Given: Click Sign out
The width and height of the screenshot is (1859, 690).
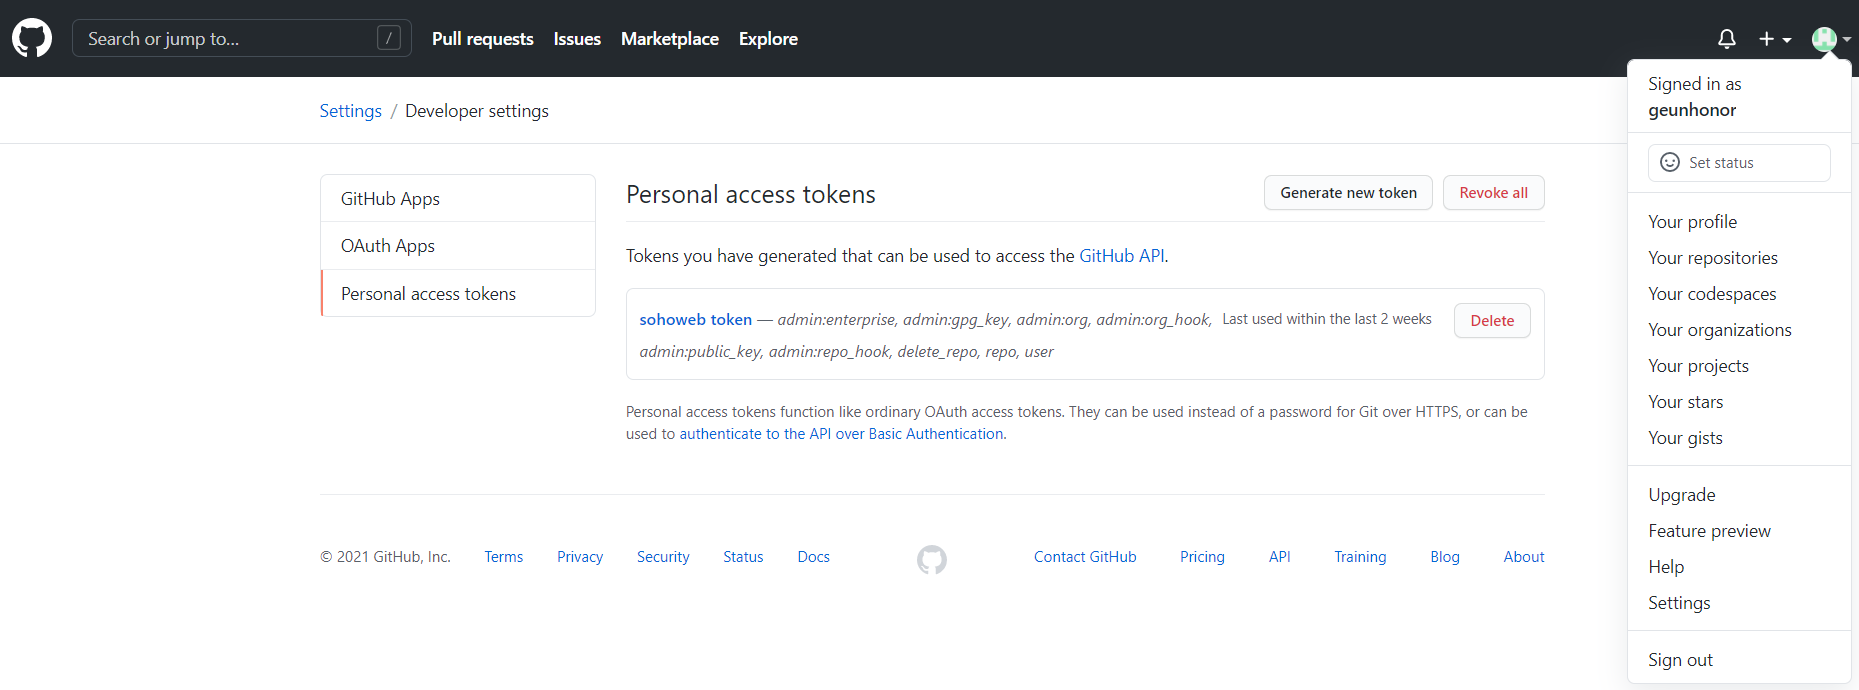Looking at the screenshot, I should click(1739, 660).
